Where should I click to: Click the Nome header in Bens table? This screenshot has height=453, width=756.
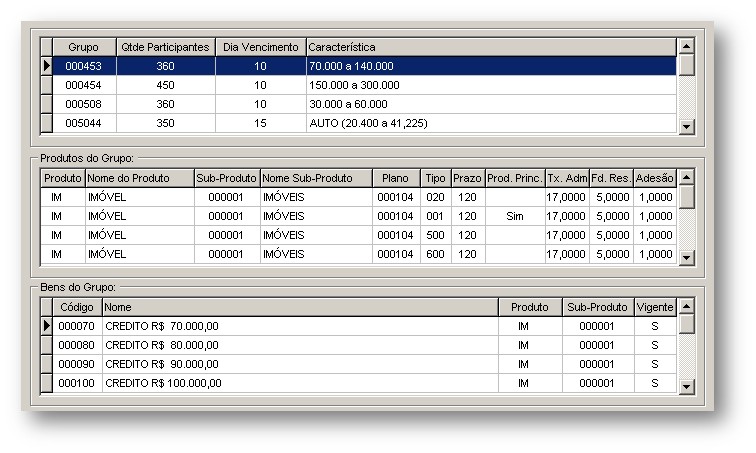[300, 307]
